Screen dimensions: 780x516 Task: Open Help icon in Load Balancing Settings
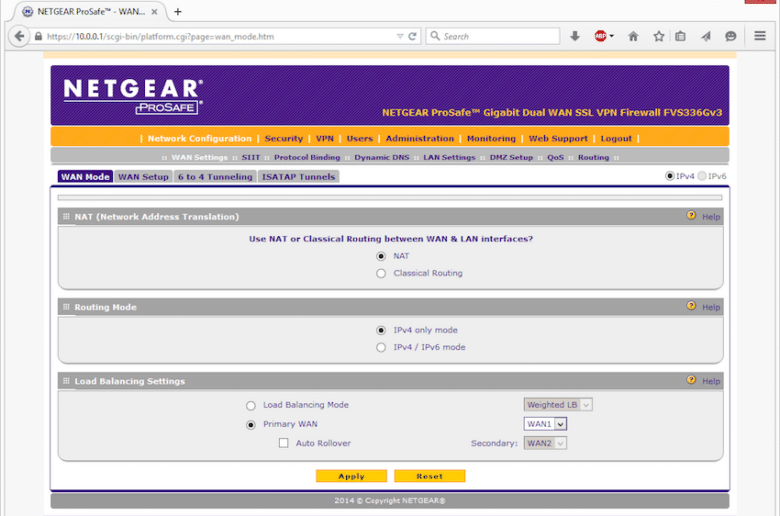click(x=691, y=380)
